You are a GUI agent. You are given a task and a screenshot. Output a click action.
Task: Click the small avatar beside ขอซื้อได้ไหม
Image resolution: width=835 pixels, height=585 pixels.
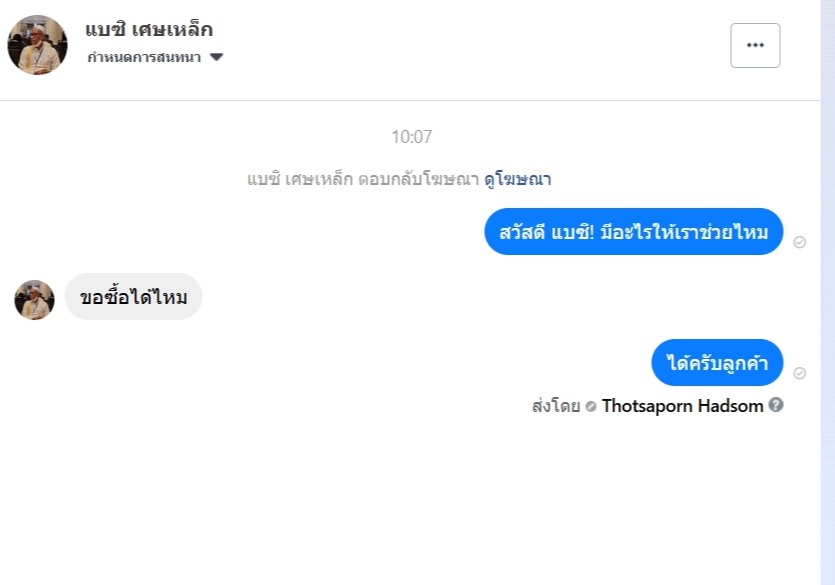click(x=34, y=300)
